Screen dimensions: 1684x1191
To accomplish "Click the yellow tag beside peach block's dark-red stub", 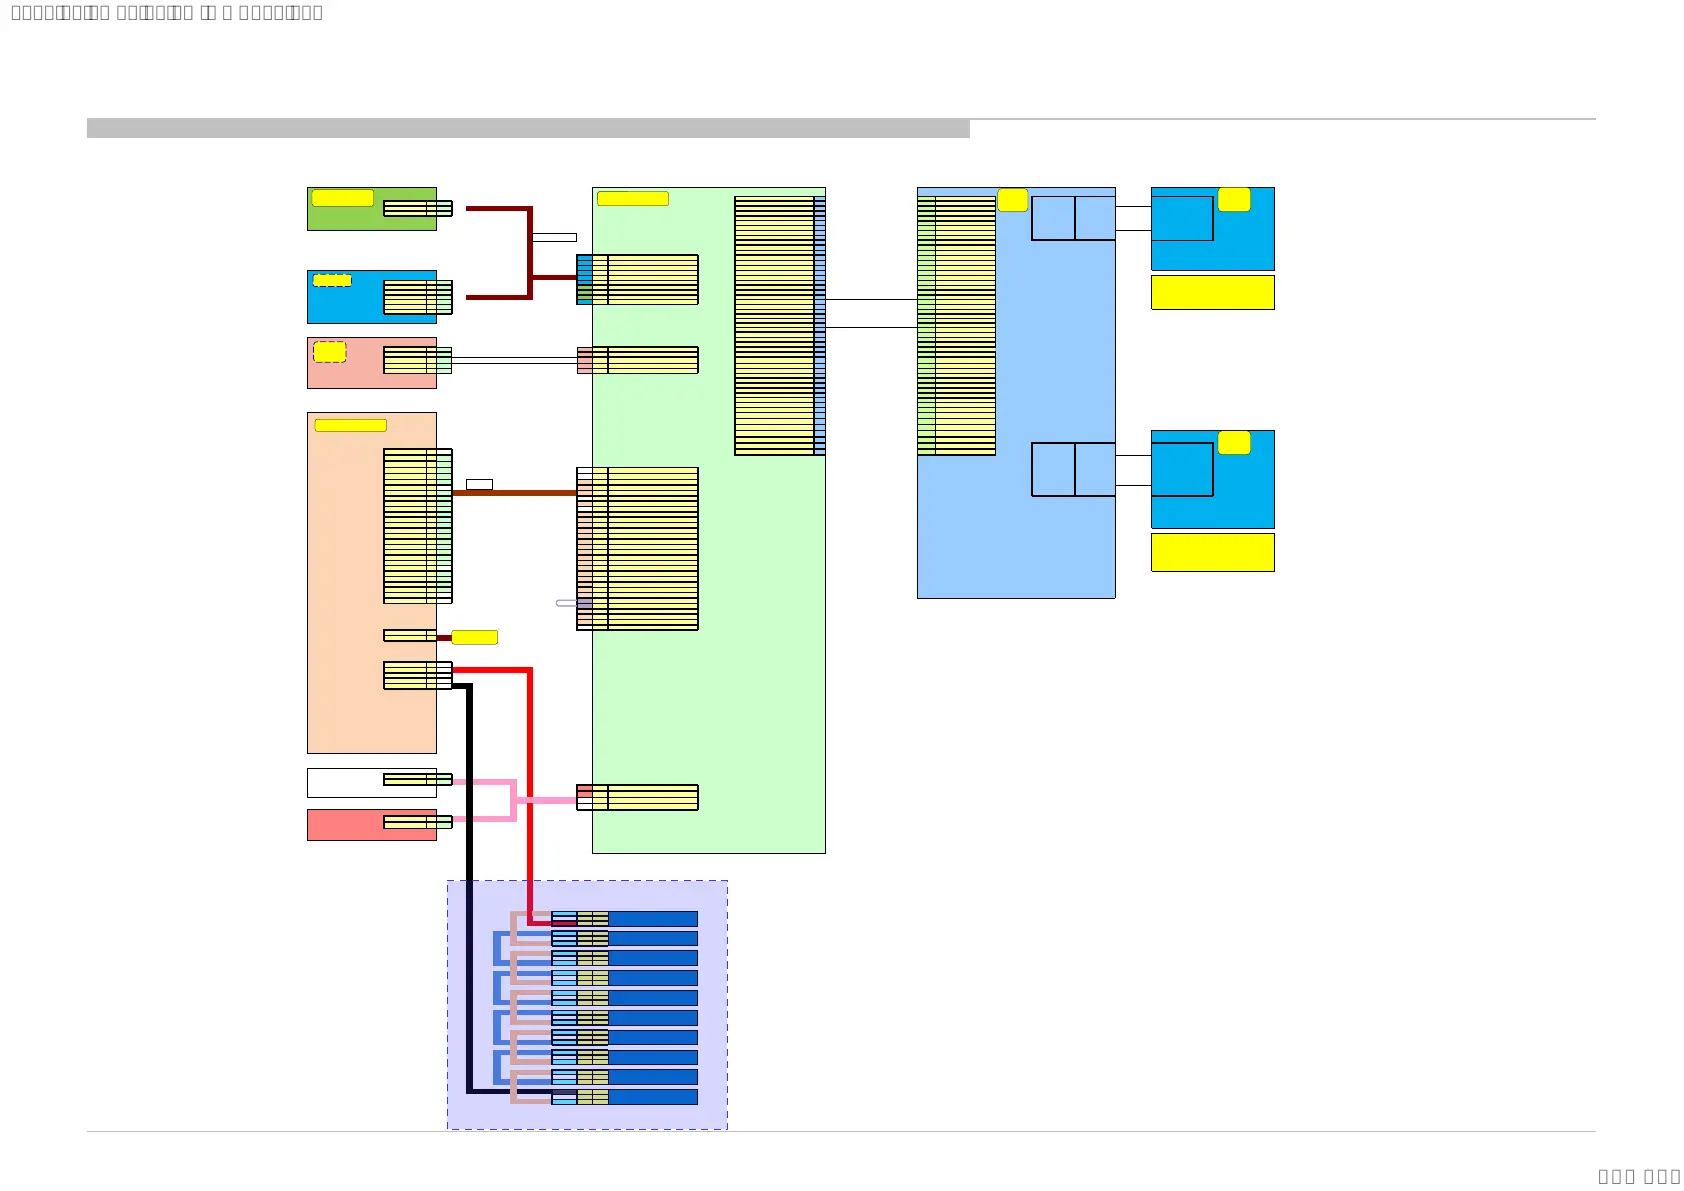I will [x=475, y=637].
